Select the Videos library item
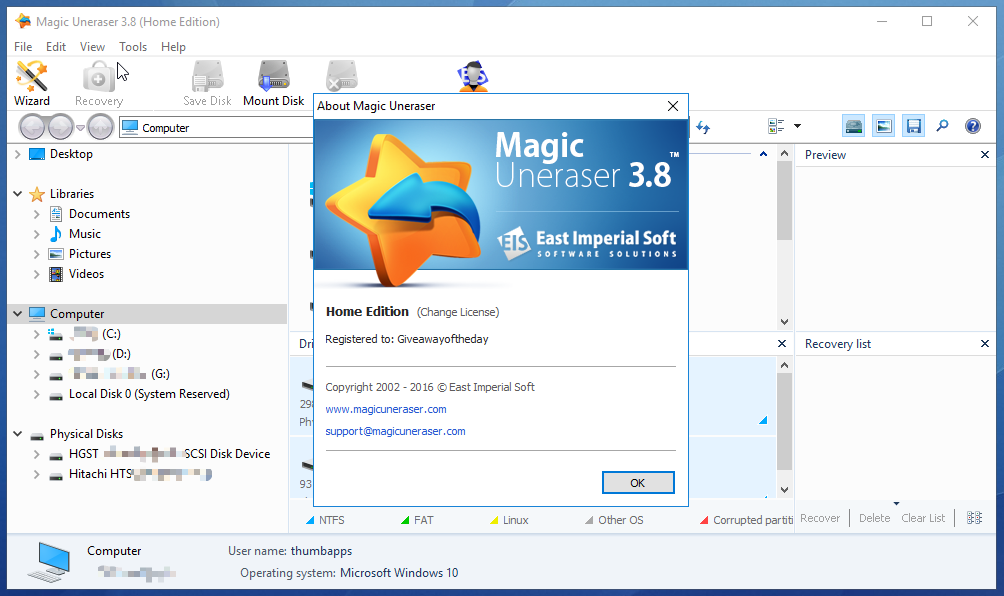 coord(77,274)
